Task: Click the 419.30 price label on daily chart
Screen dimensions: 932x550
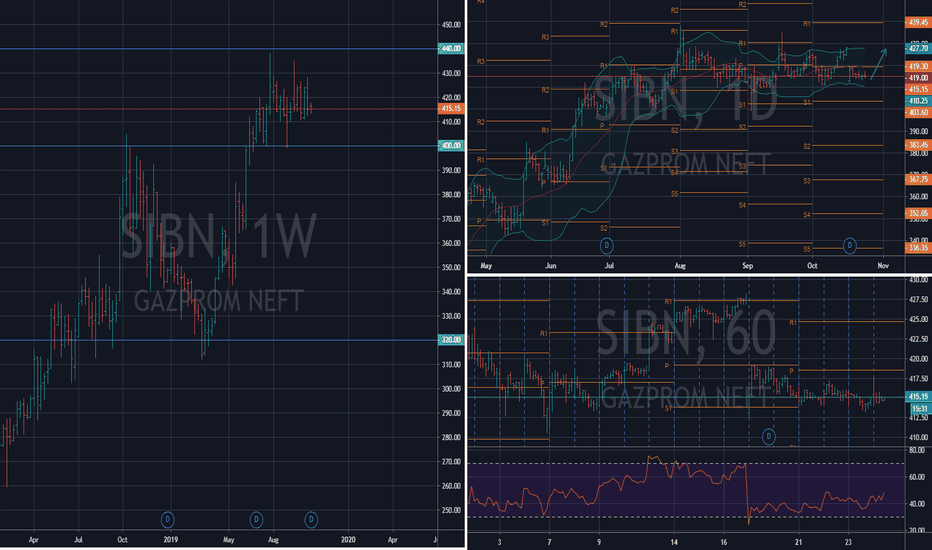Action: coord(918,67)
